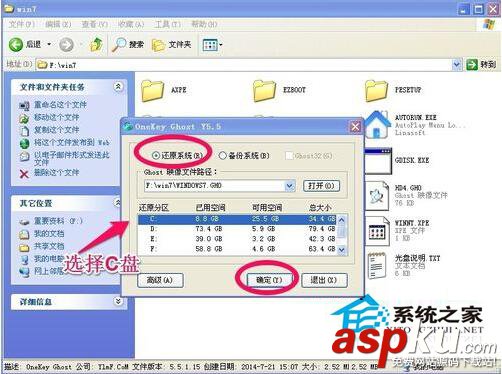Click the rename task icon
Image resolution: width=502 pixels, height=374 pixels.
coord(24,106)
